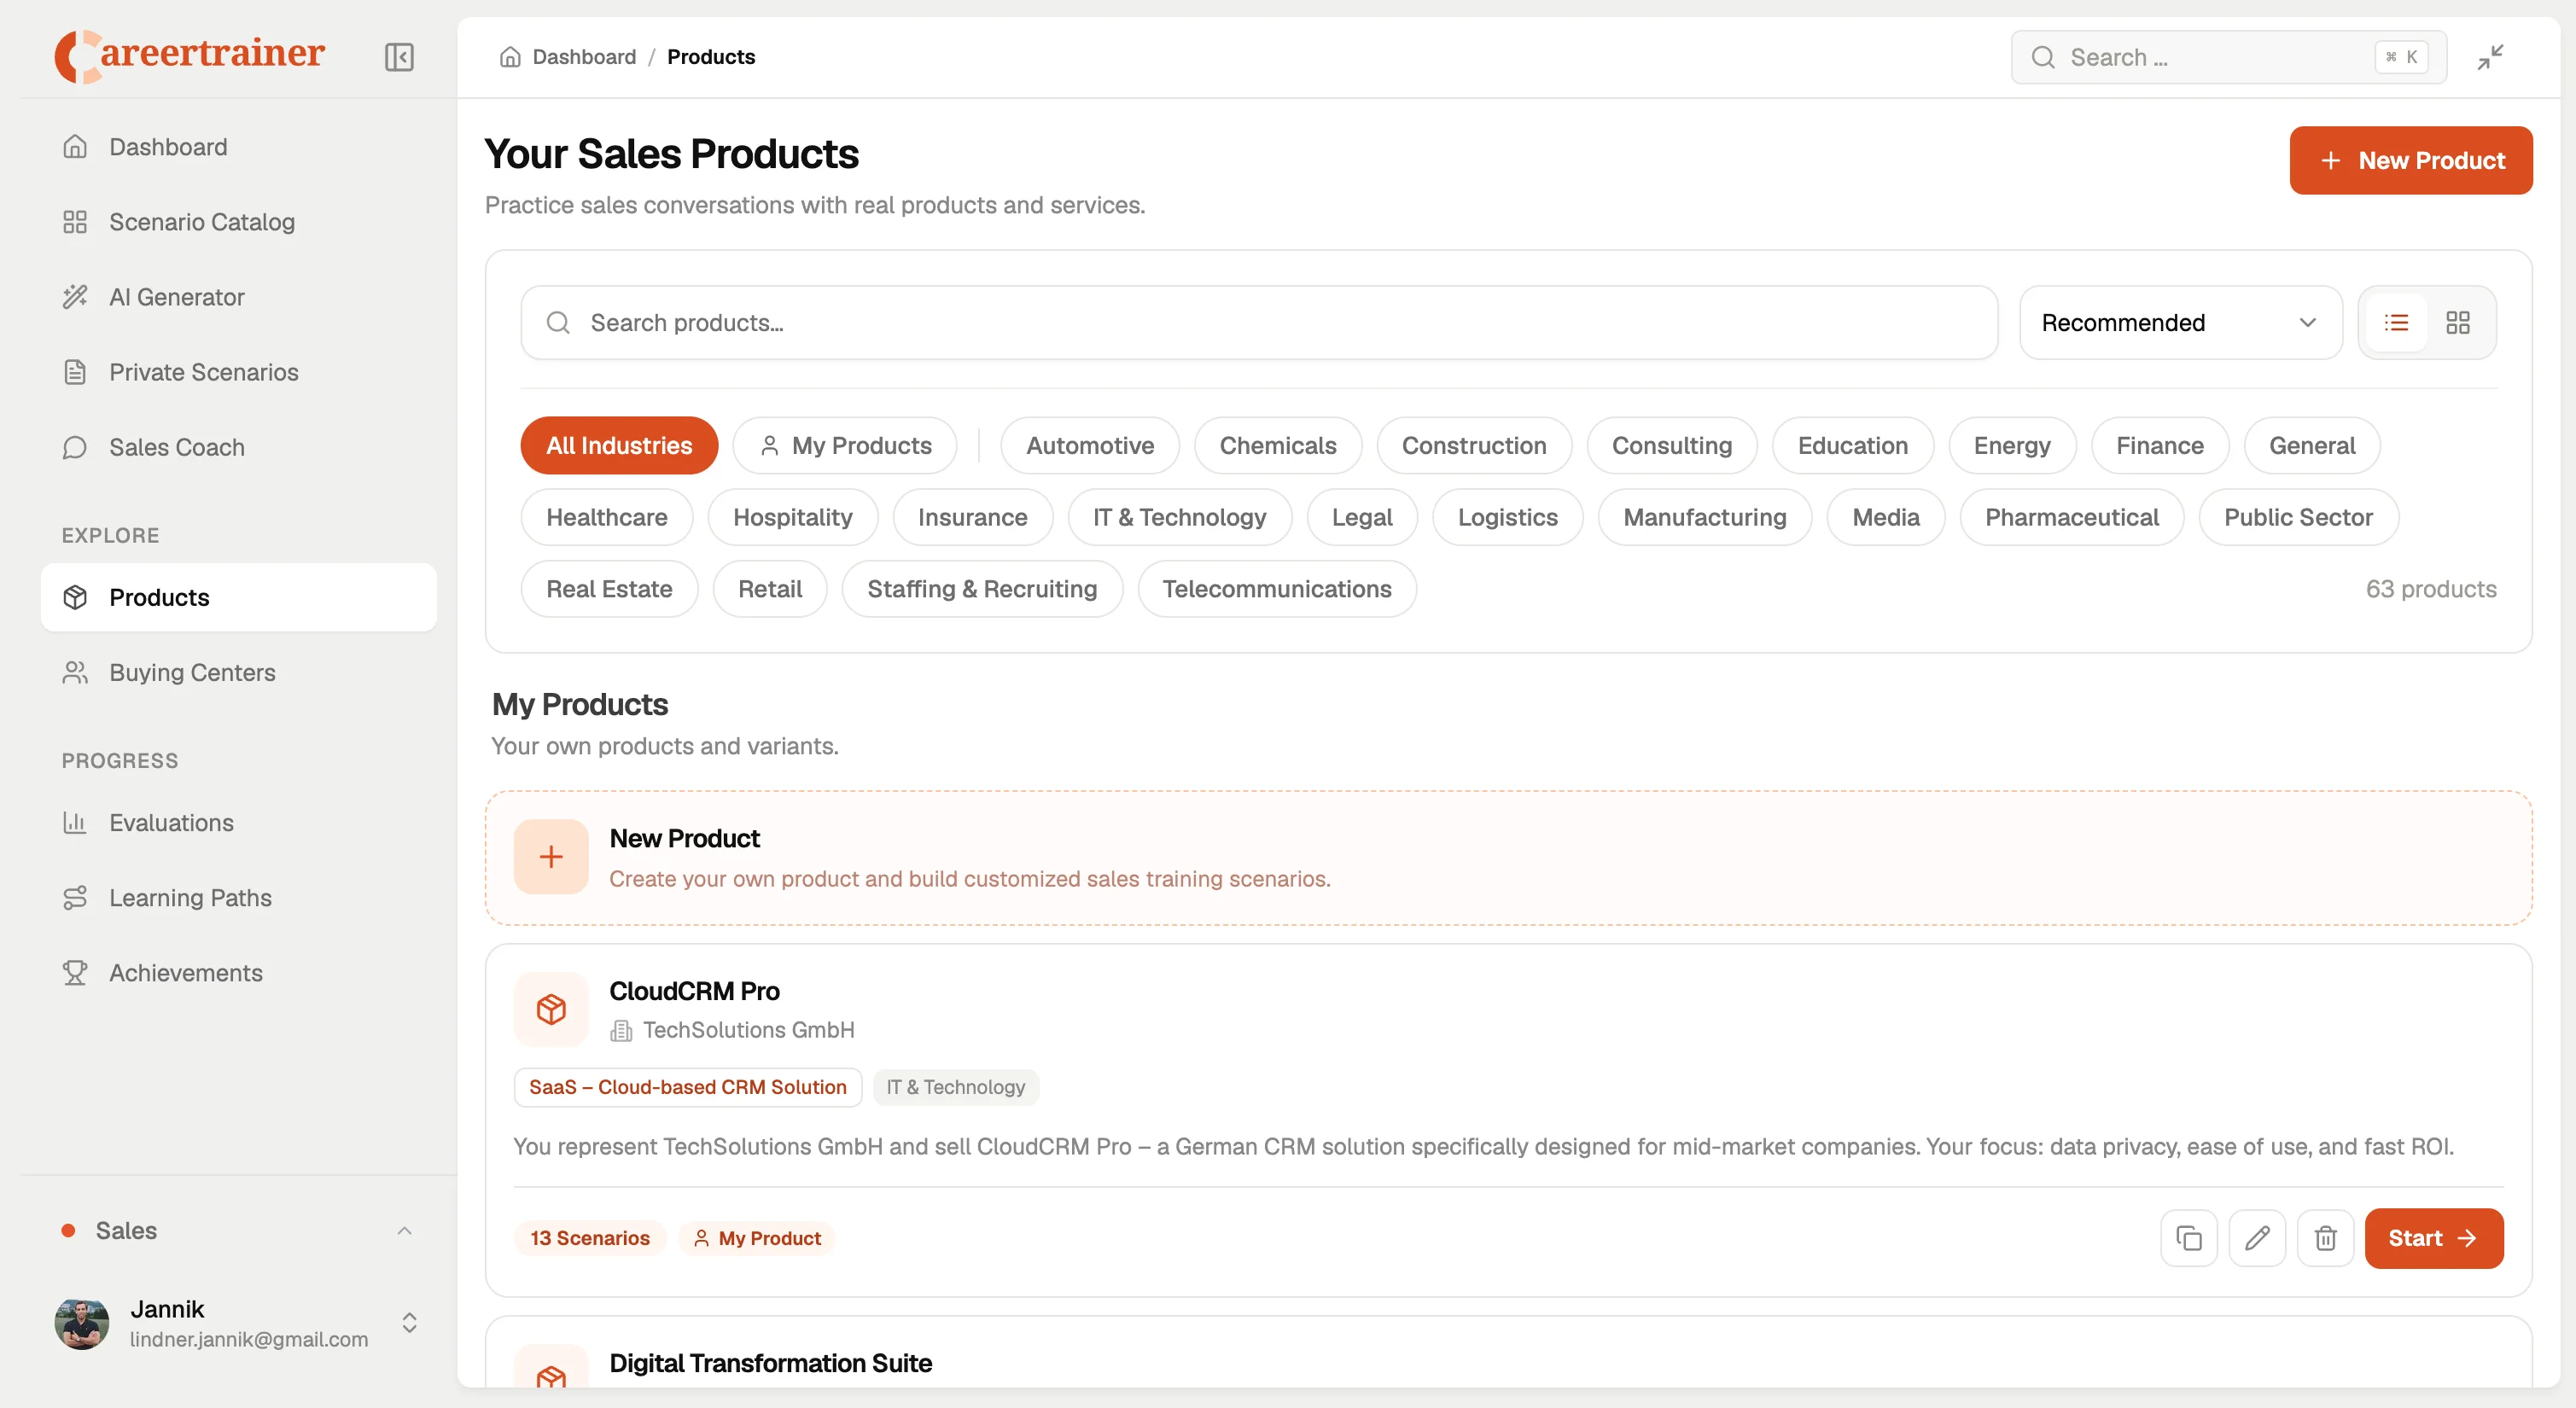Open Sales Coach
The width and height of the screenshot is (2576, 1408).
(238, 447)
